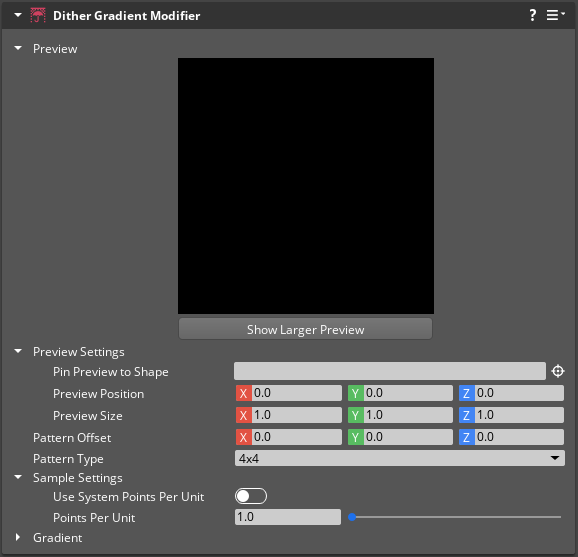Open the Pattern Type 4x4 dropdown
Viewport: 578px width, 557px height.
click(x=400, y=458)
